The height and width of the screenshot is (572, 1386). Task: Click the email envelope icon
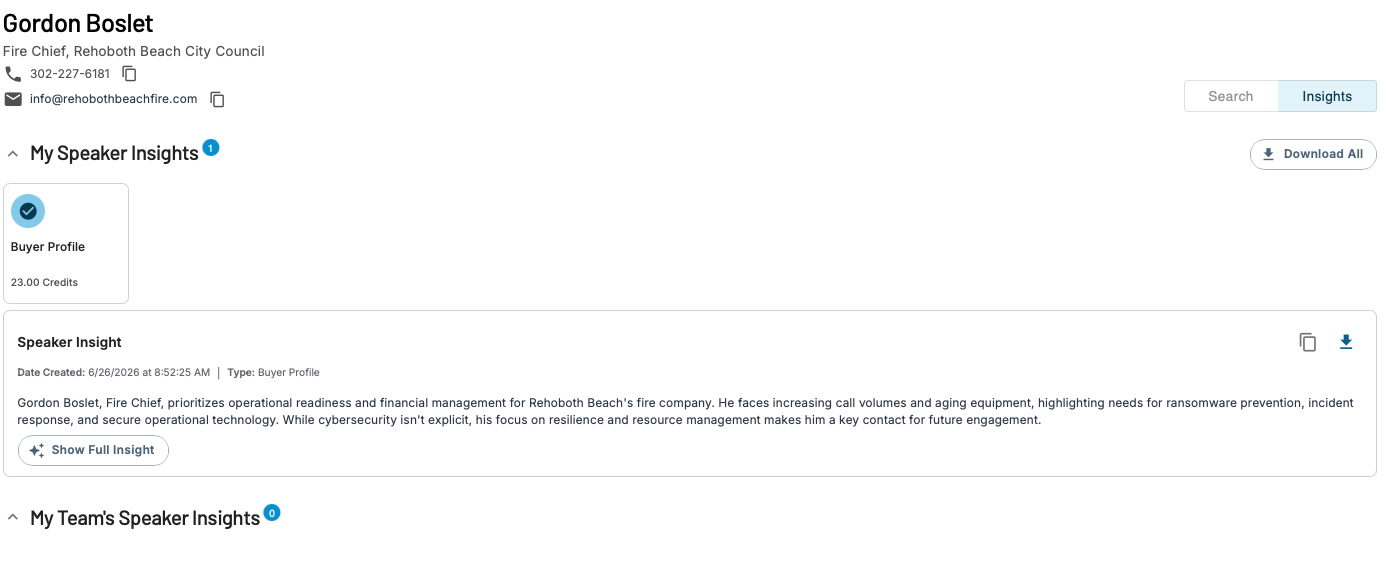(13, 99)
